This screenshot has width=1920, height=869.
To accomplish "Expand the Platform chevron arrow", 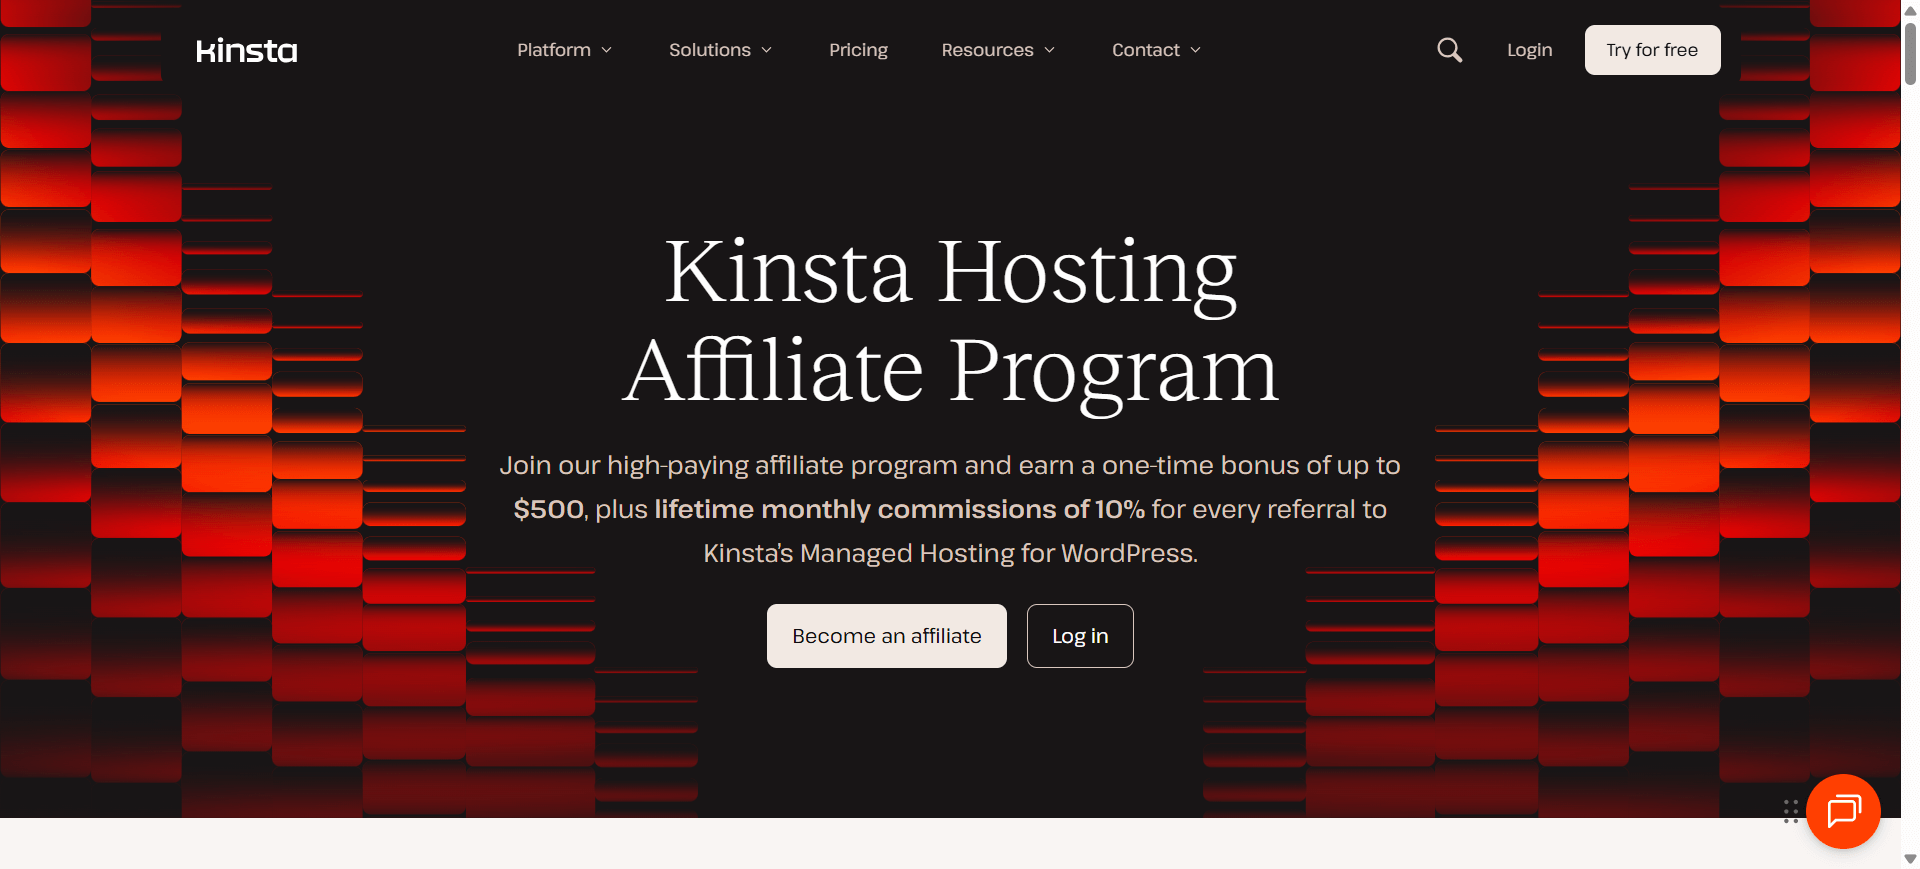I will [x=606, y=50].
